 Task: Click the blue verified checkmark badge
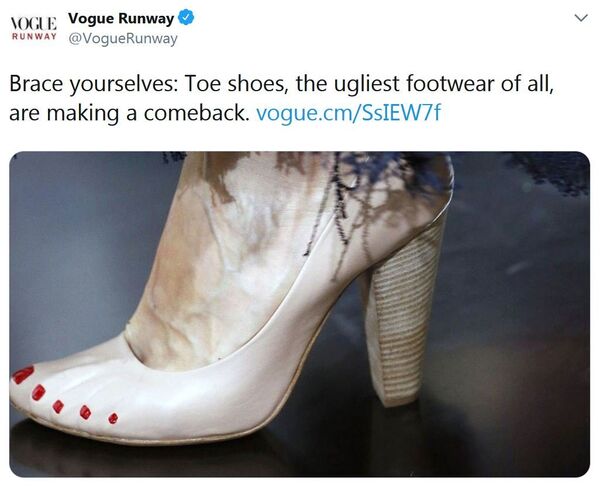click(186, 18)
